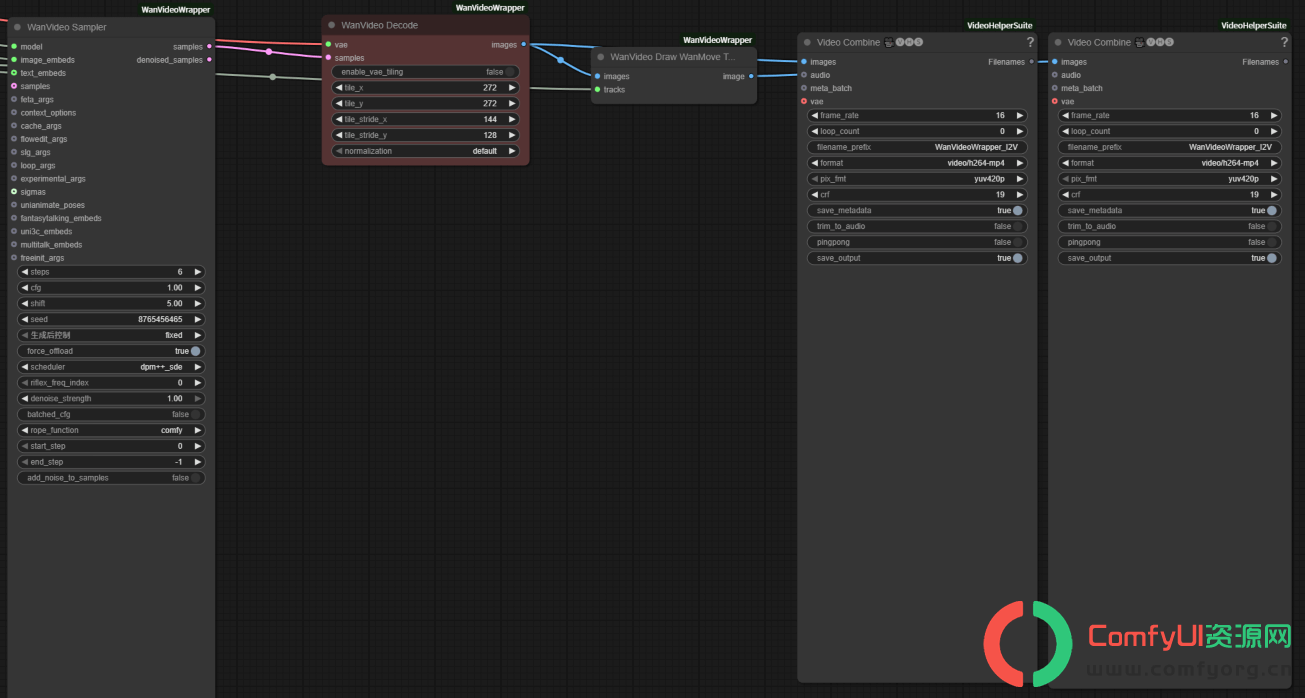The image size is (1305, 698).
Task: Click the Filenames output socket on left Video Combine
Action: (1031, 62)
